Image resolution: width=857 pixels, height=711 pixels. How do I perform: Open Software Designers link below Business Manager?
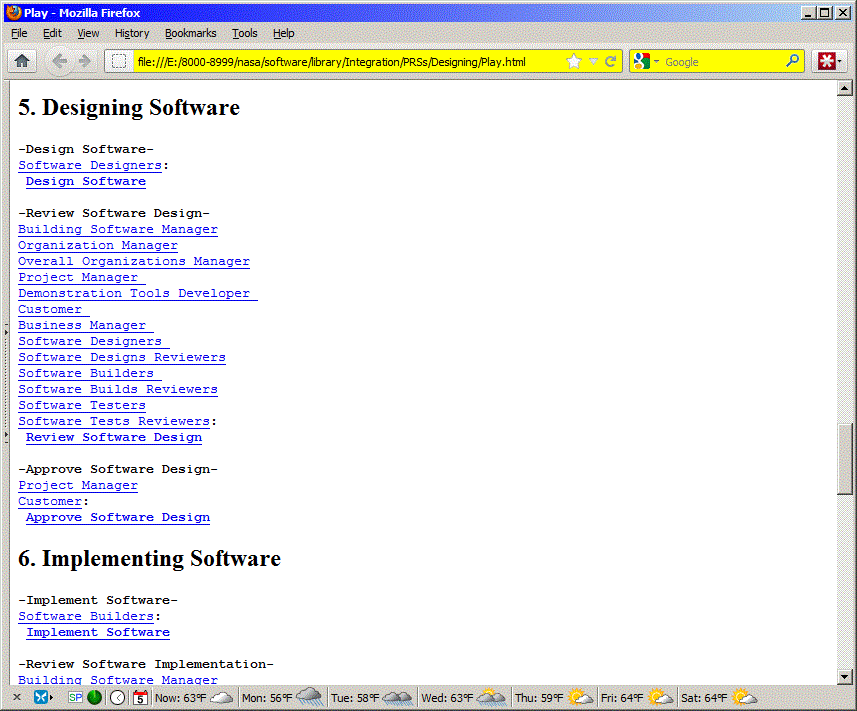tap(94, 341)
